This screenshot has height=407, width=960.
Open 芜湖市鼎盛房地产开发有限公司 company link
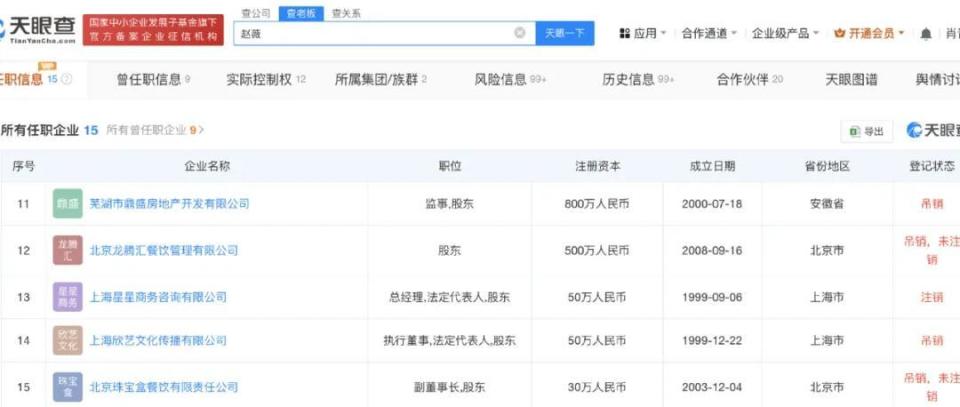(x=170, y=204)
